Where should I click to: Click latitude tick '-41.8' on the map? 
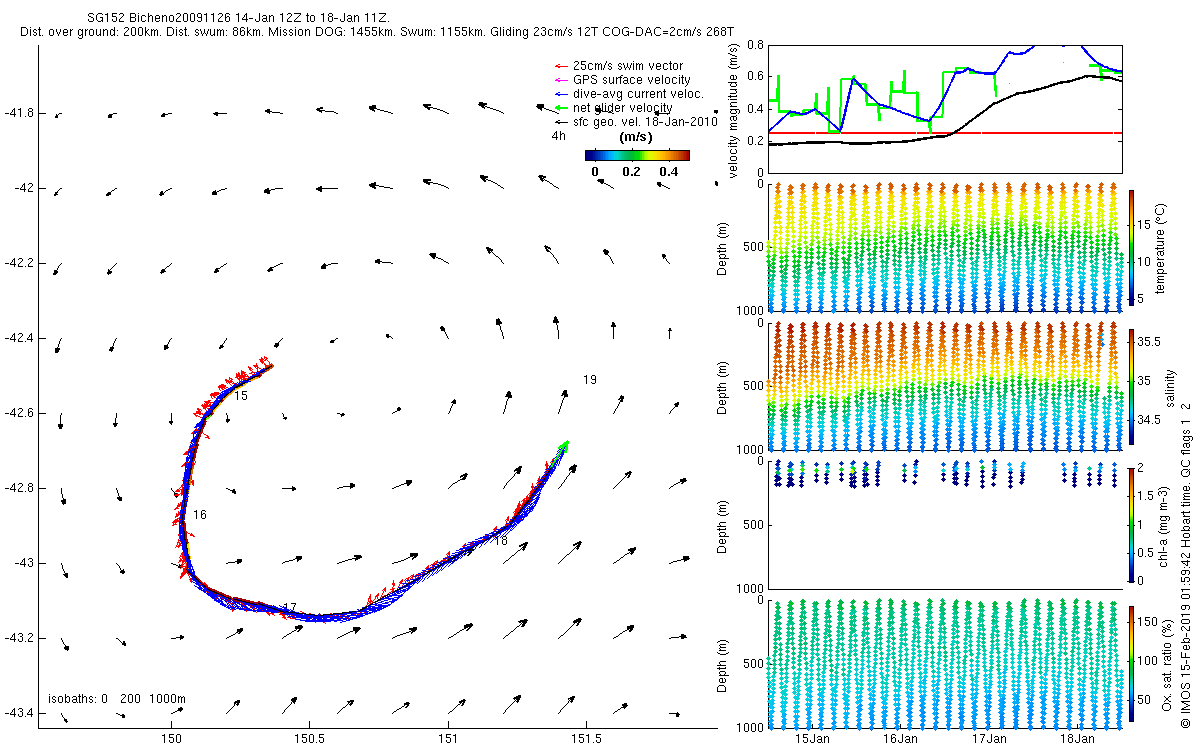(x=18, y=114)
